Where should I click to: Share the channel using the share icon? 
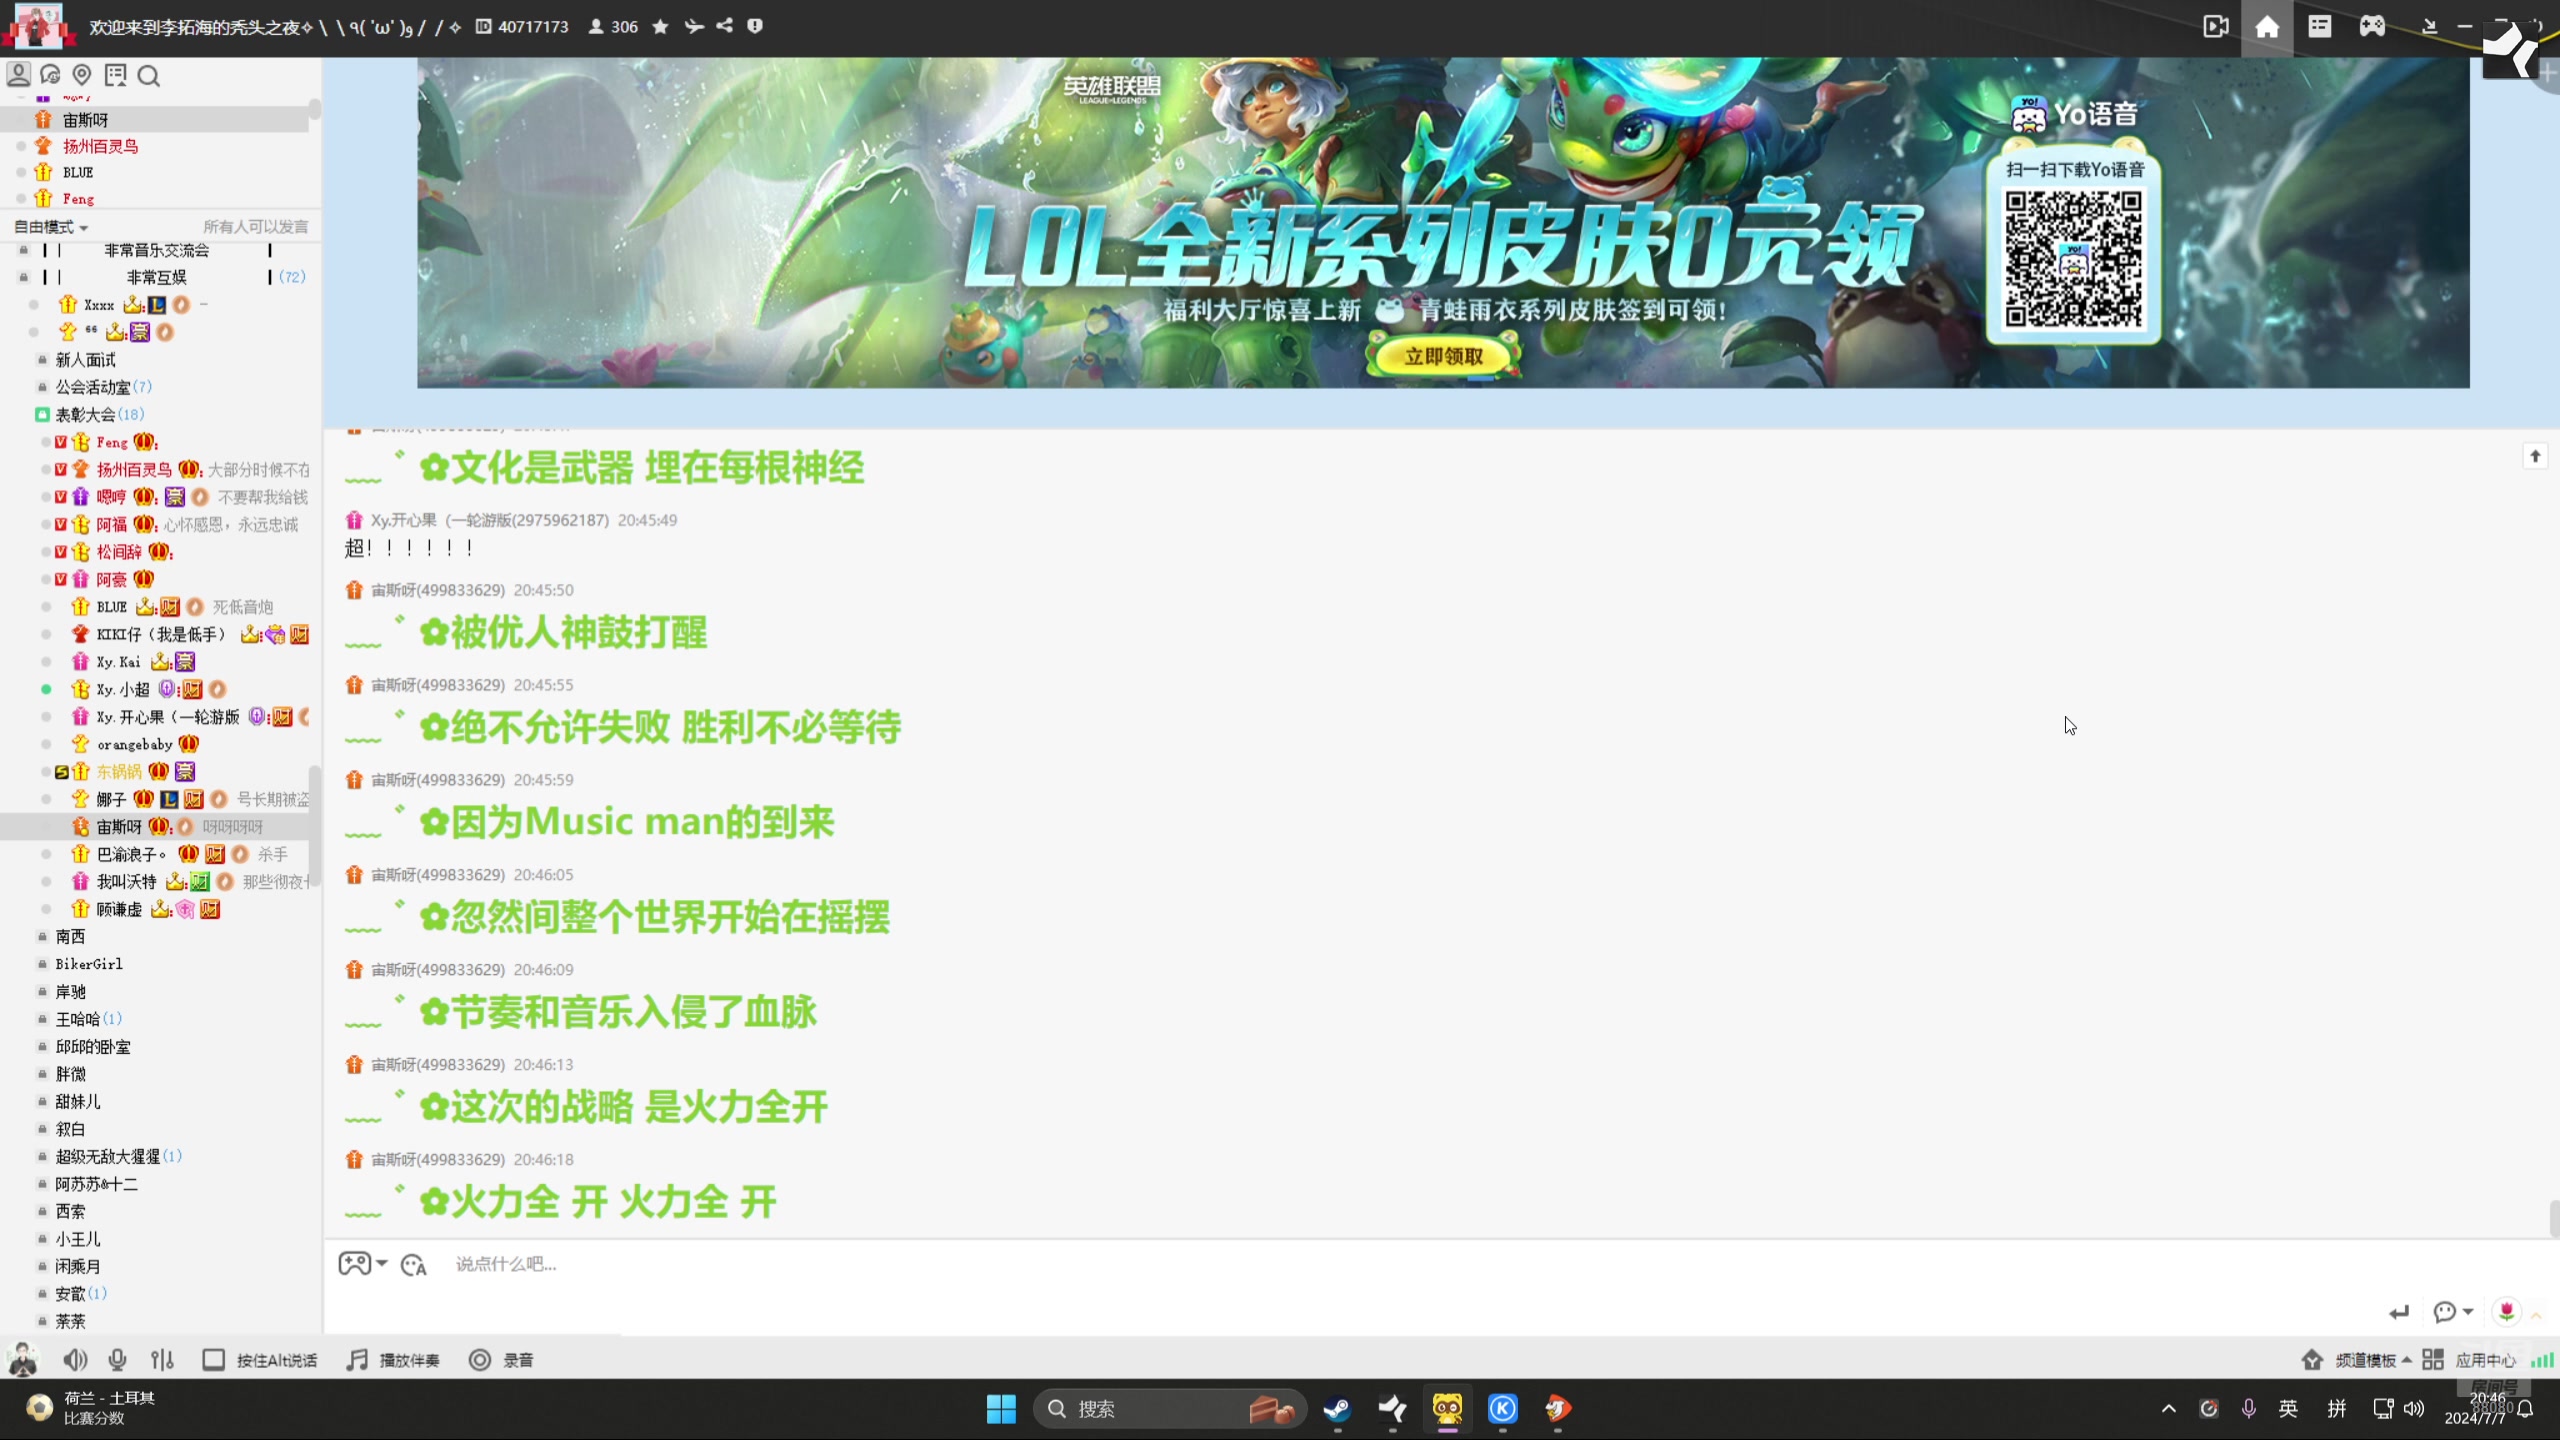(x=725, y=26)
